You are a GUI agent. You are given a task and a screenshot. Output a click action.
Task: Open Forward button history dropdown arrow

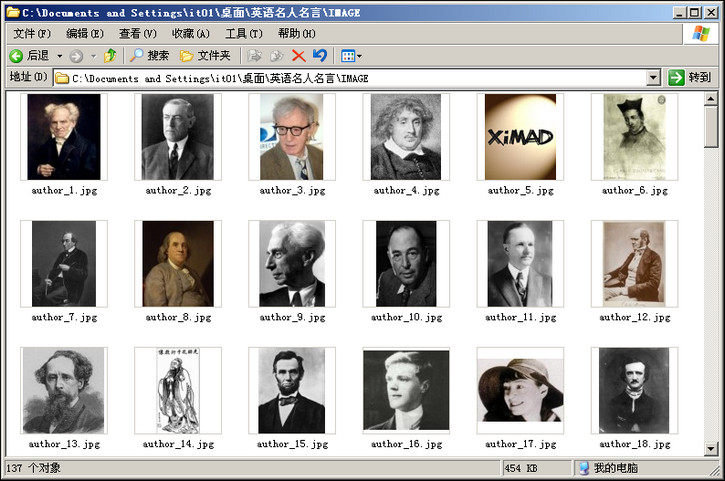[93, 56]
